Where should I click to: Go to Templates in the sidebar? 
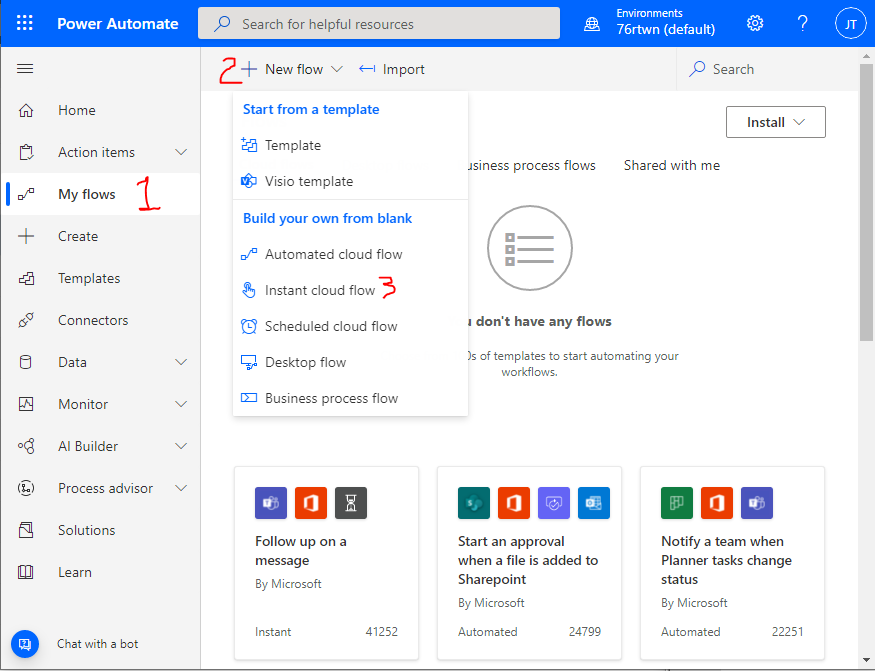pyautogui.click(x=88, y=278)
